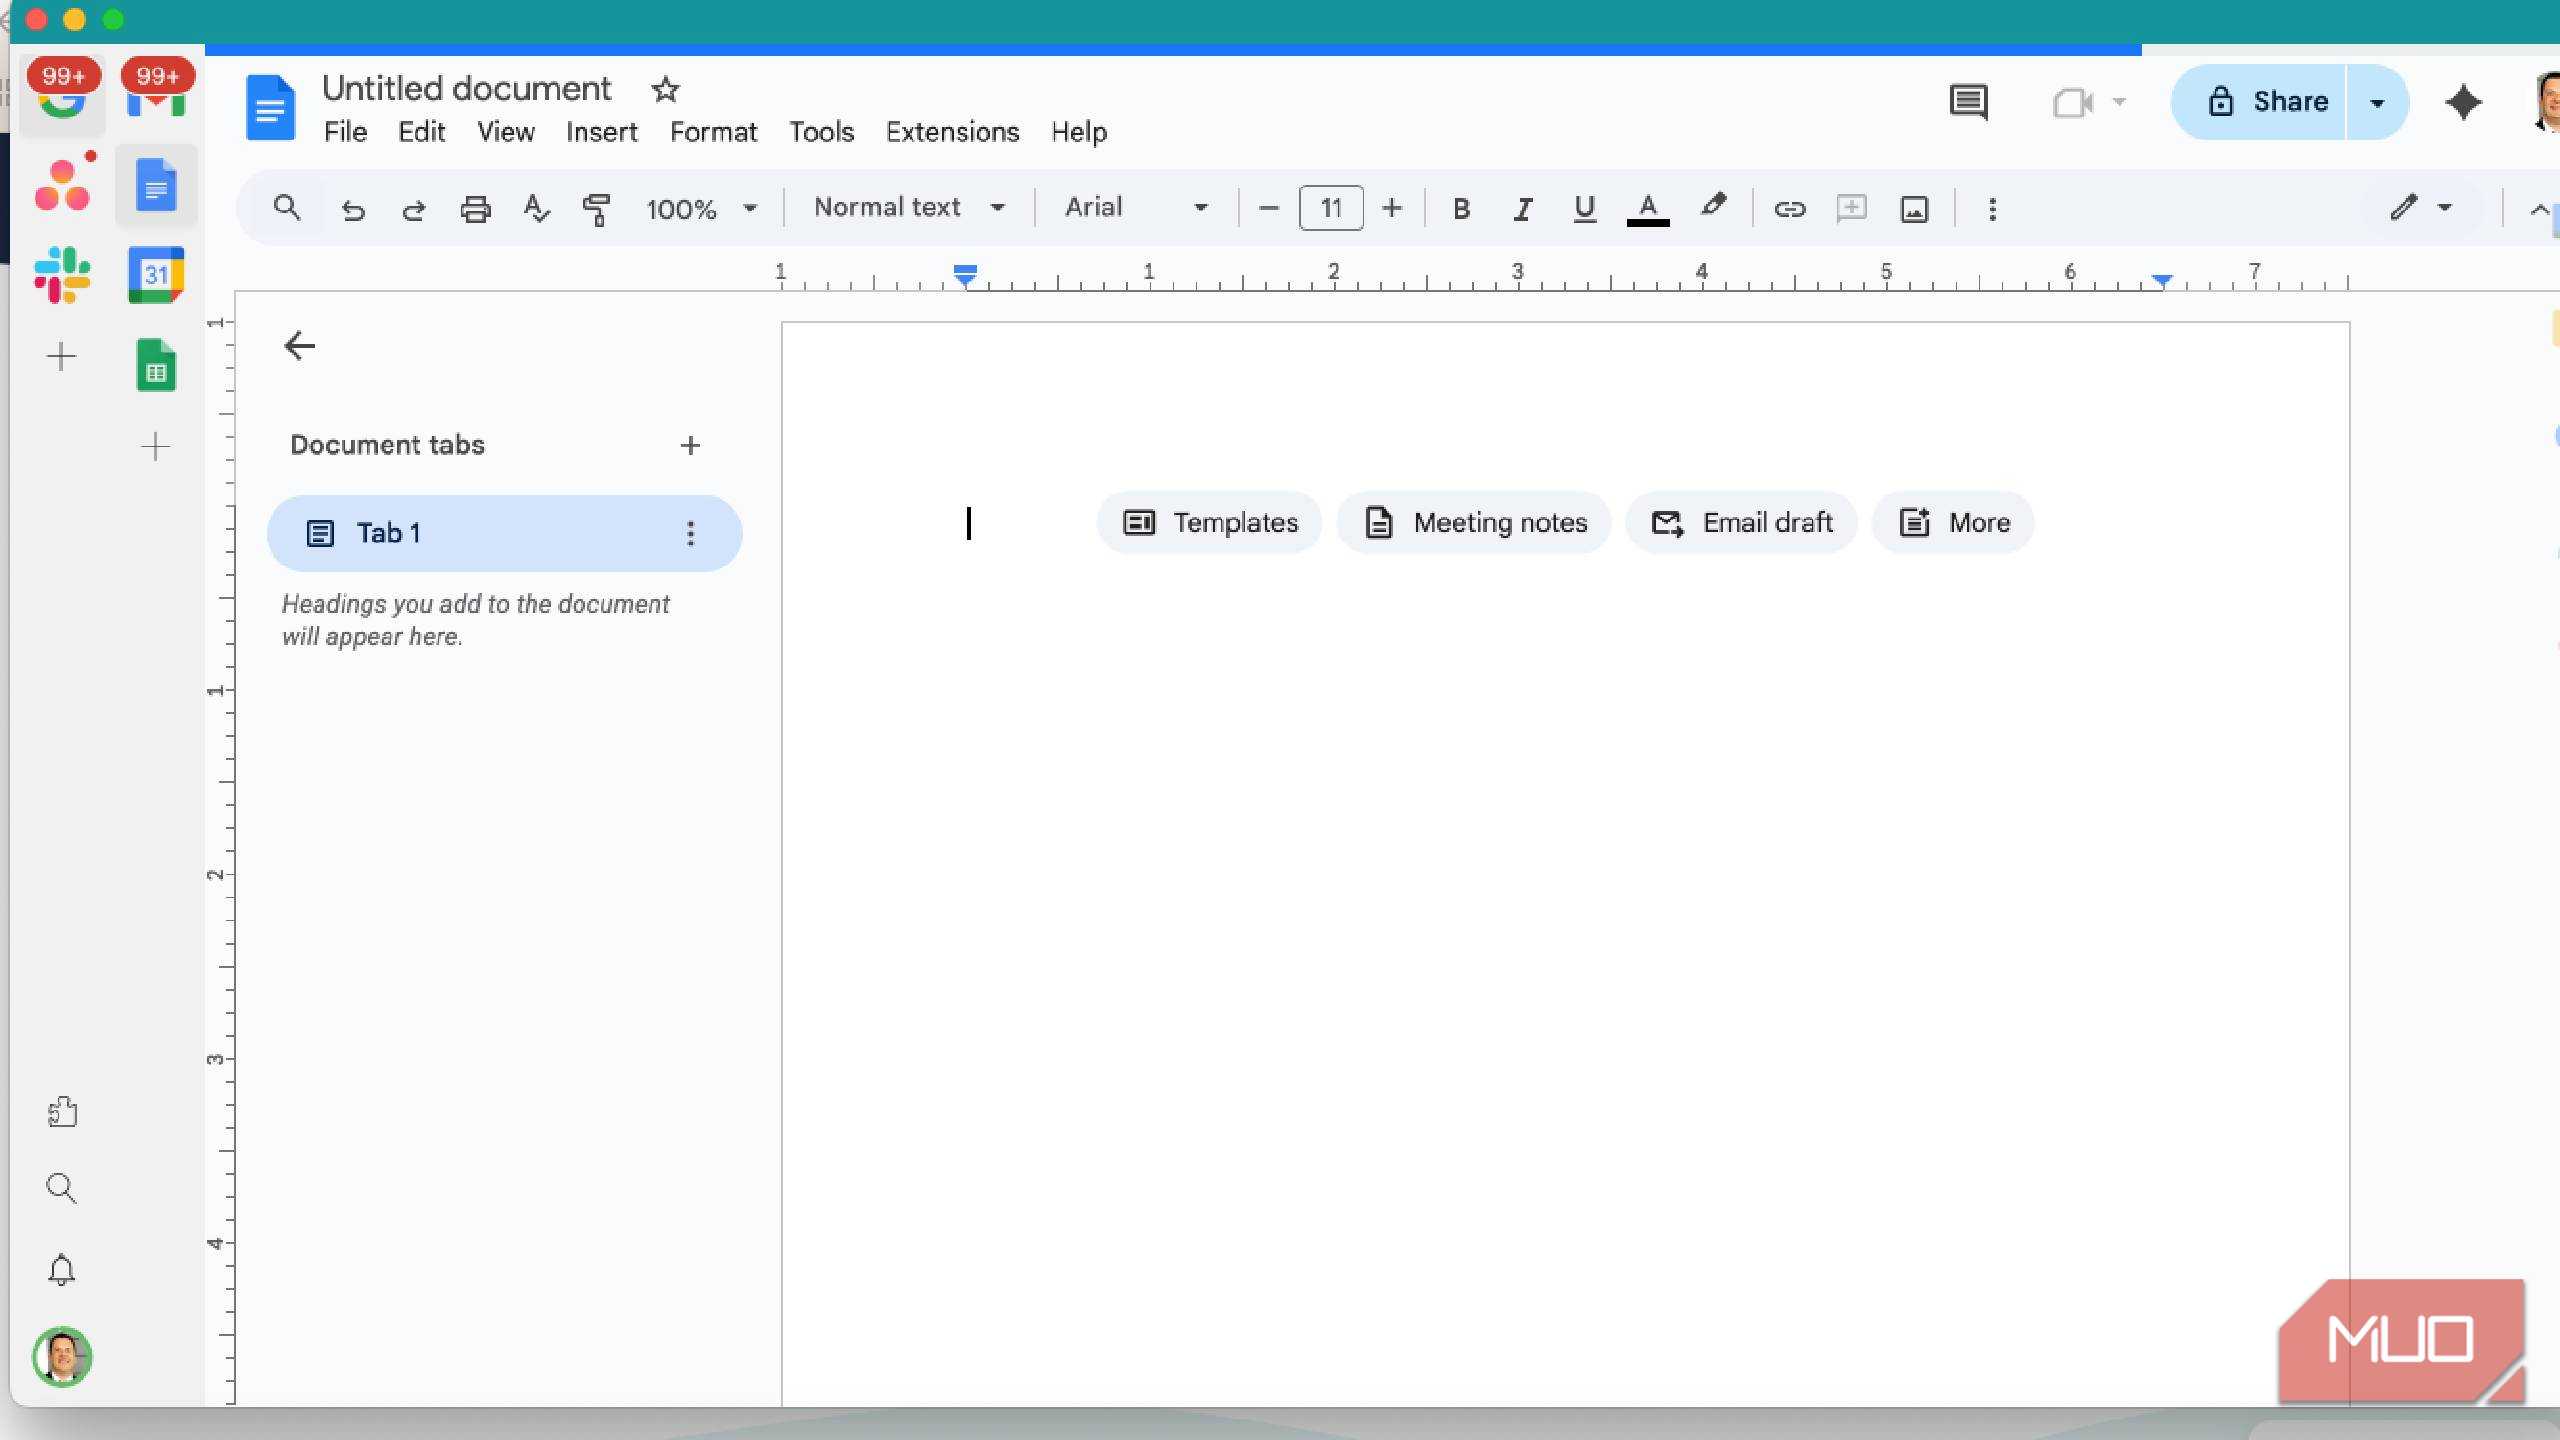
Task: Open the text color picker
Action: (1647, 209)
